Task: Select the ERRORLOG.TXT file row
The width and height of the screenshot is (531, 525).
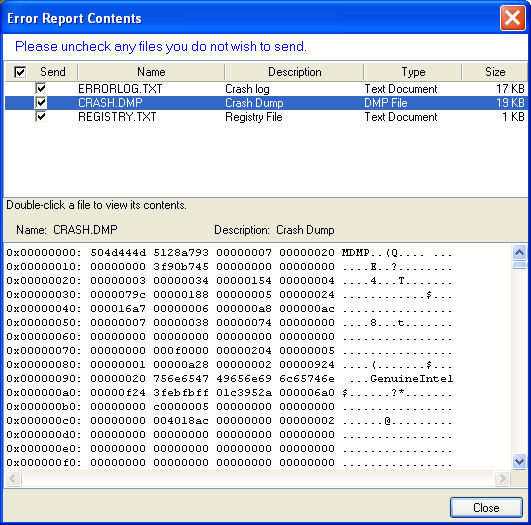Action: click(x=266, y=89)
